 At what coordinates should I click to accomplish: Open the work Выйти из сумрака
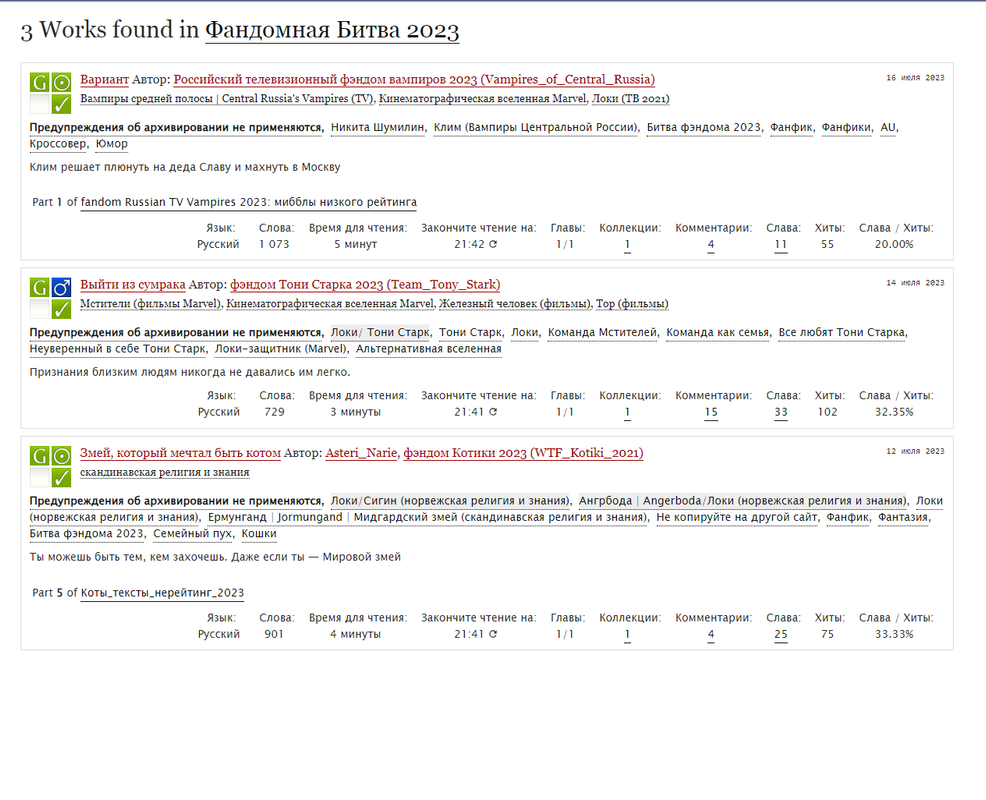click(133, 284)
